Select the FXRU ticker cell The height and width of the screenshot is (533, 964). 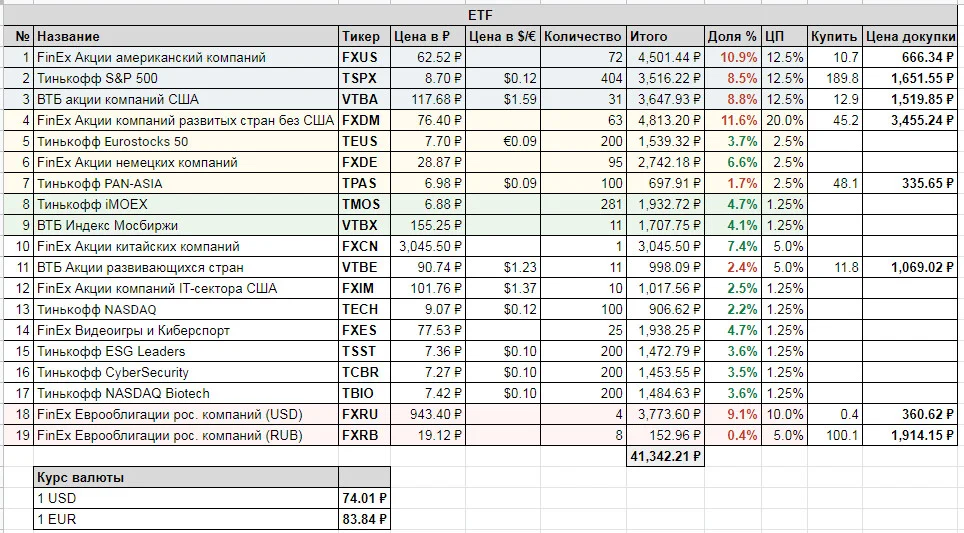[x=365, y=414]
